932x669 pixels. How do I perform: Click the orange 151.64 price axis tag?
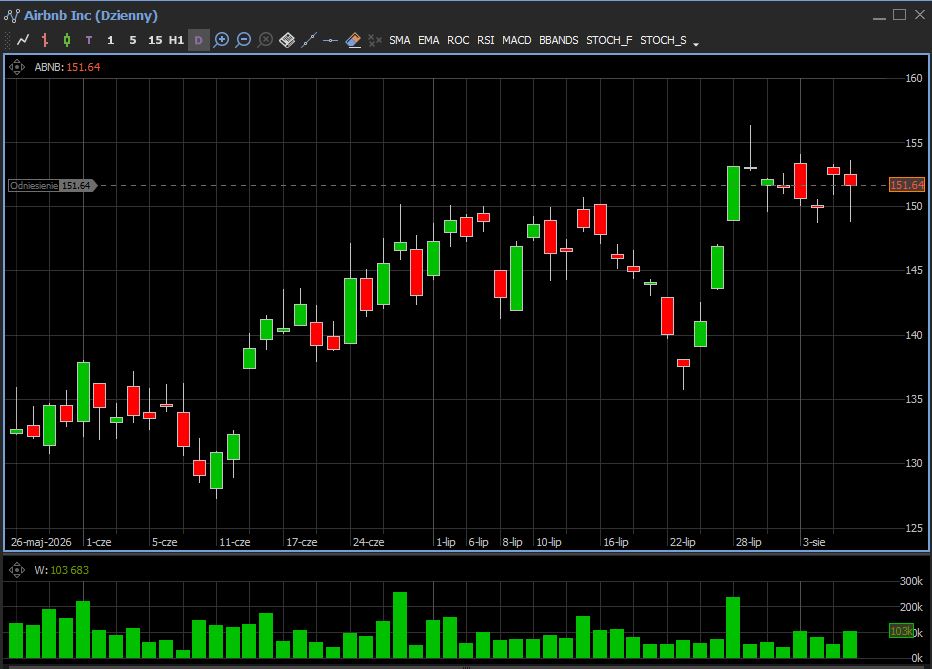coord(907,185)
